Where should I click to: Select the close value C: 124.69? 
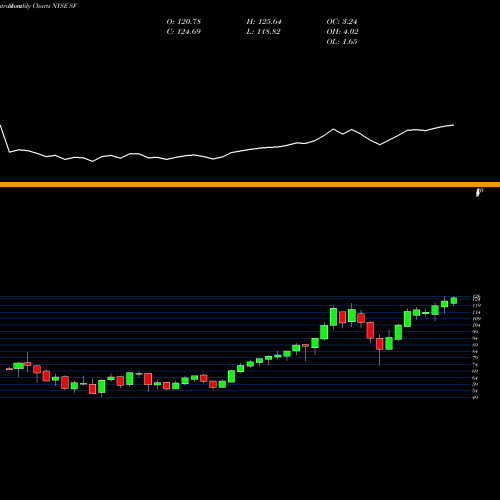pyautogui.click(x=184, y=32)
